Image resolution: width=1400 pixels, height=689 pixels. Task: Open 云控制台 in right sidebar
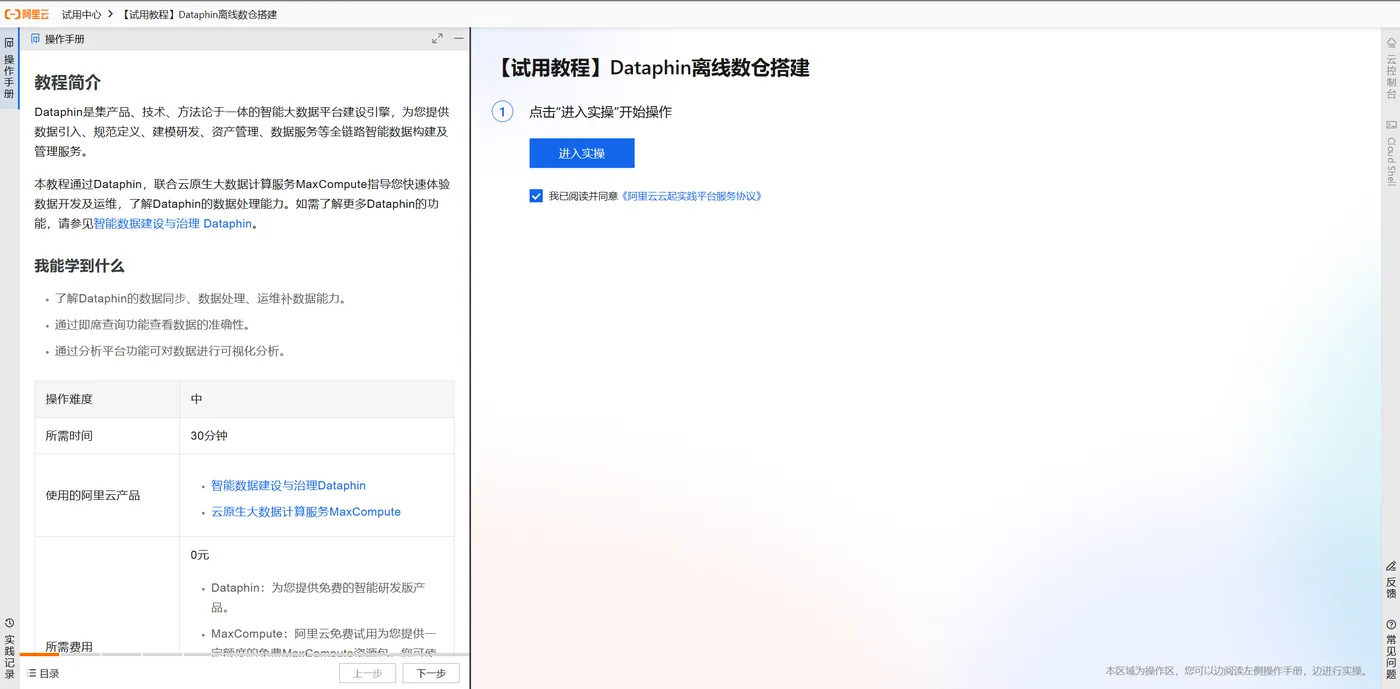[1391, 68]
